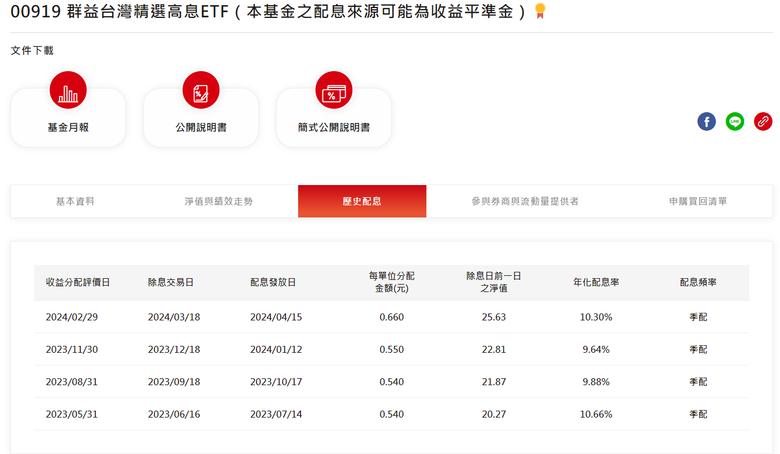Viewport: 780px width, 454px height.
Task: Click the 配息發放日 column header
Action: click(273, 282)
